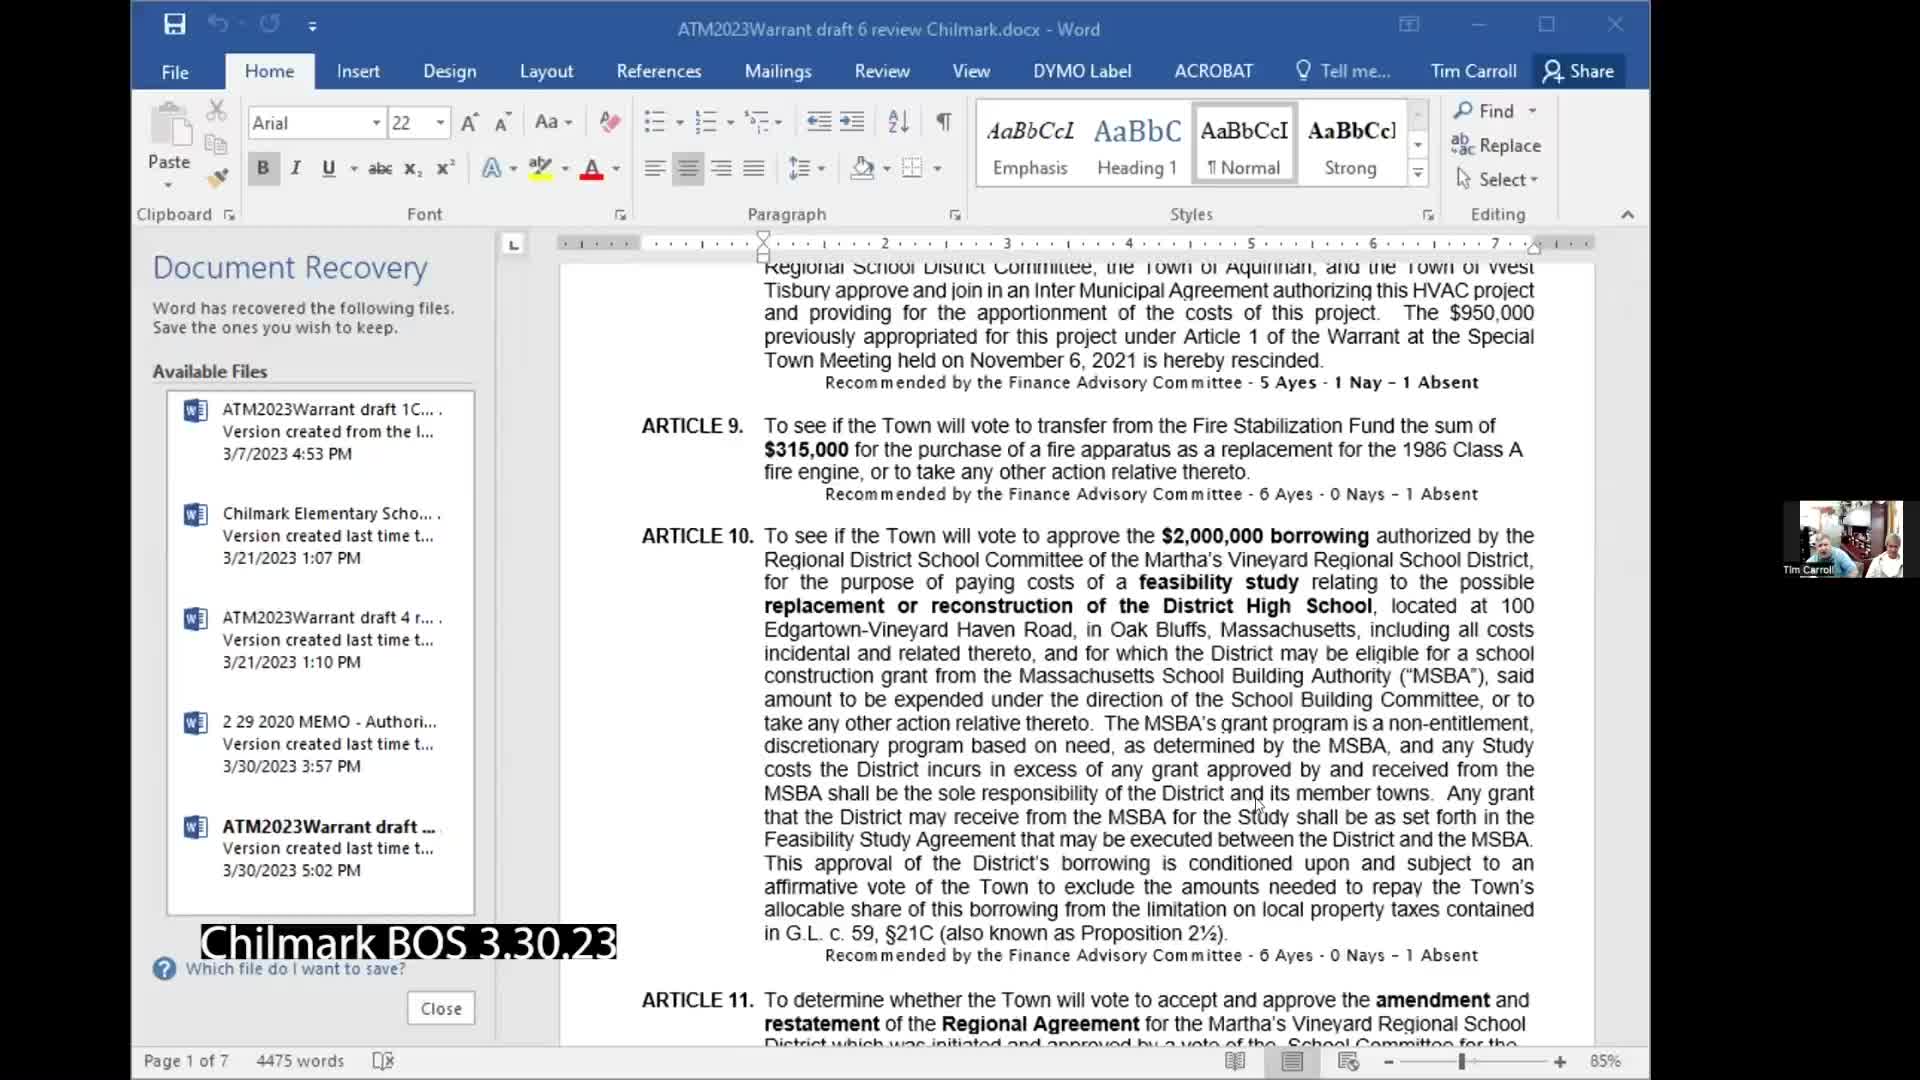Click the Format Painter brush icon
This screenshot has width=1920, height=1080.
(x=217, y=178)
